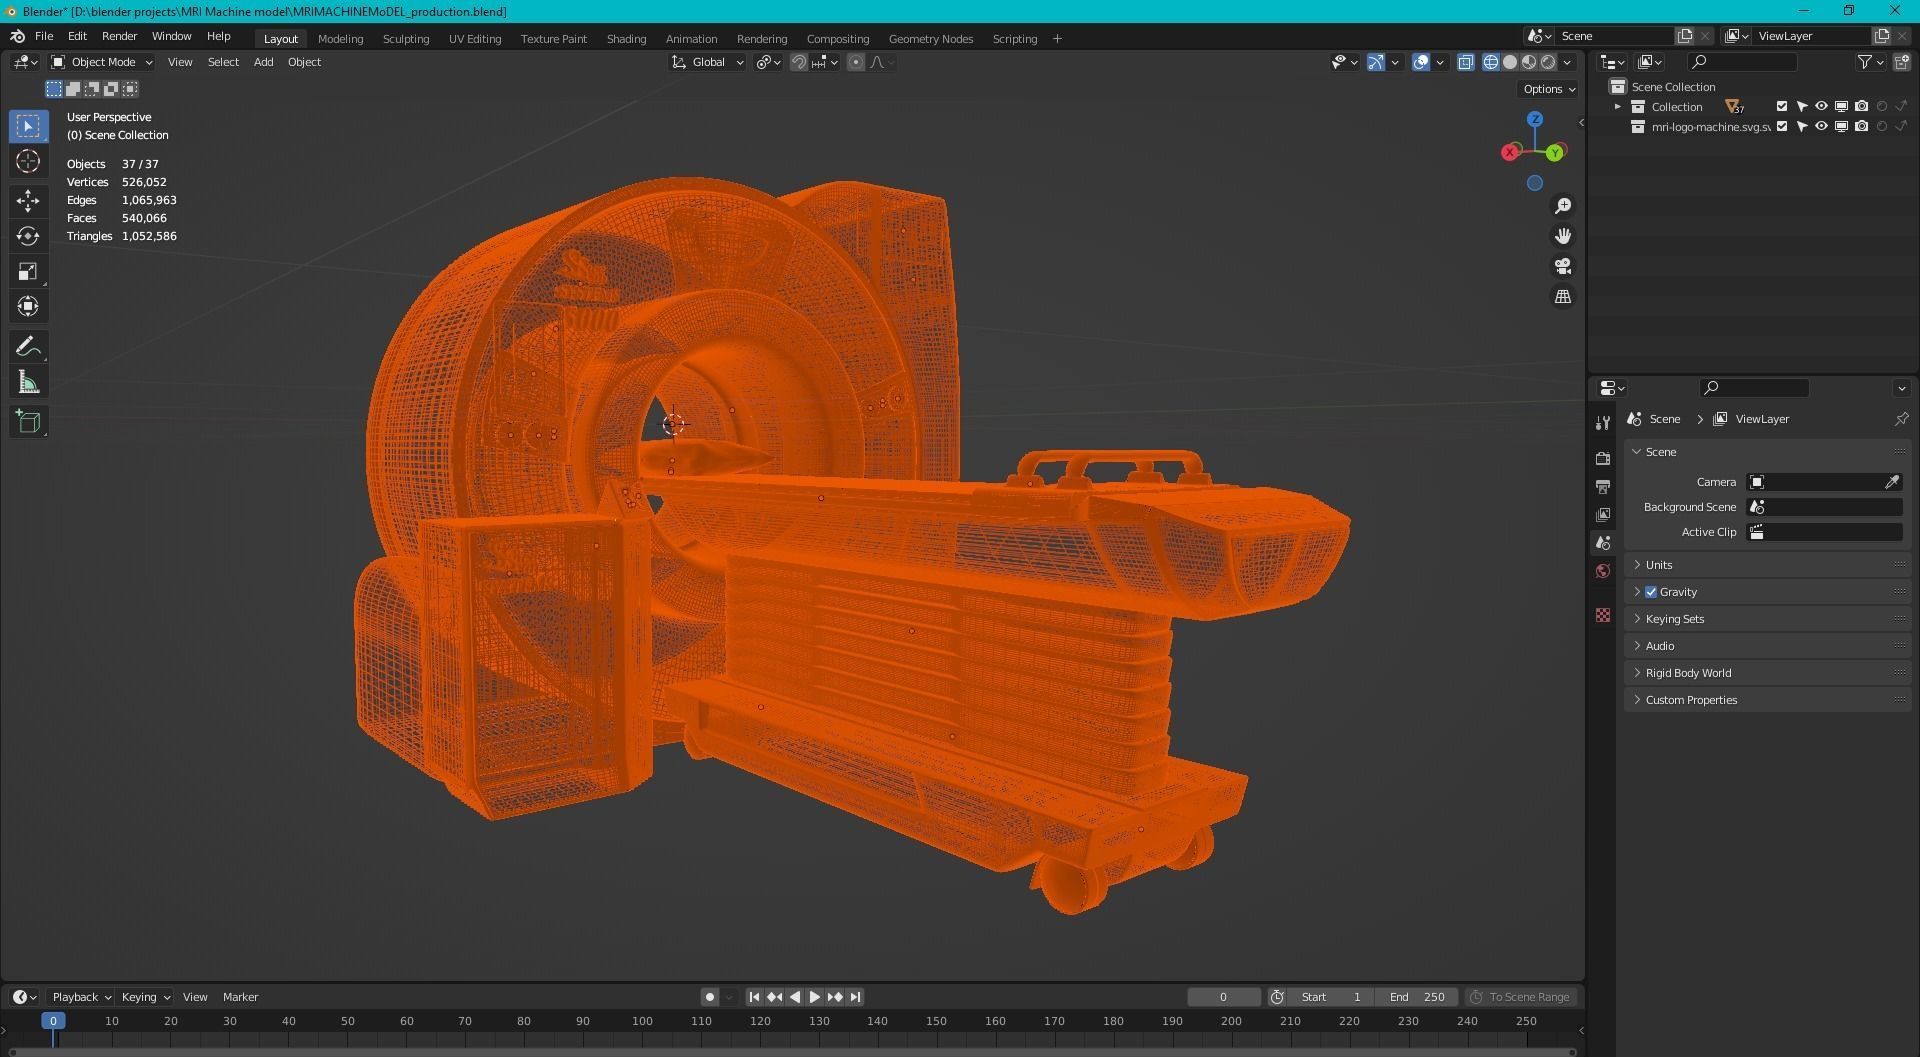Open Global transform orientation dropdown
Screen dimensions: 1920x1057
708,62
